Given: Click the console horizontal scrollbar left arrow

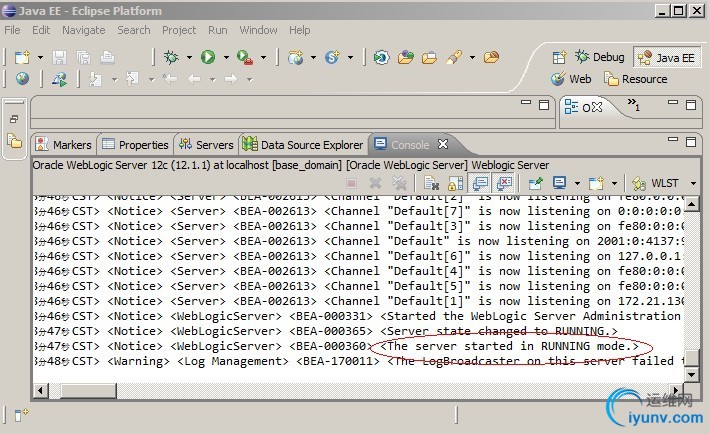Looking at the screenshot, I should pos(41,391).
